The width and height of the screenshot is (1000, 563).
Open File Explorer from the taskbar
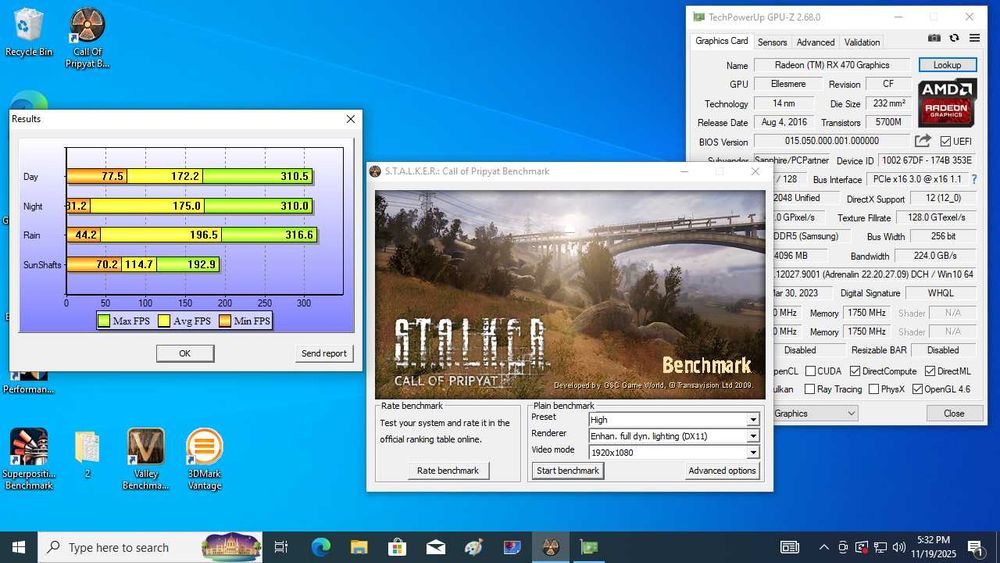[x=359, y=547]
